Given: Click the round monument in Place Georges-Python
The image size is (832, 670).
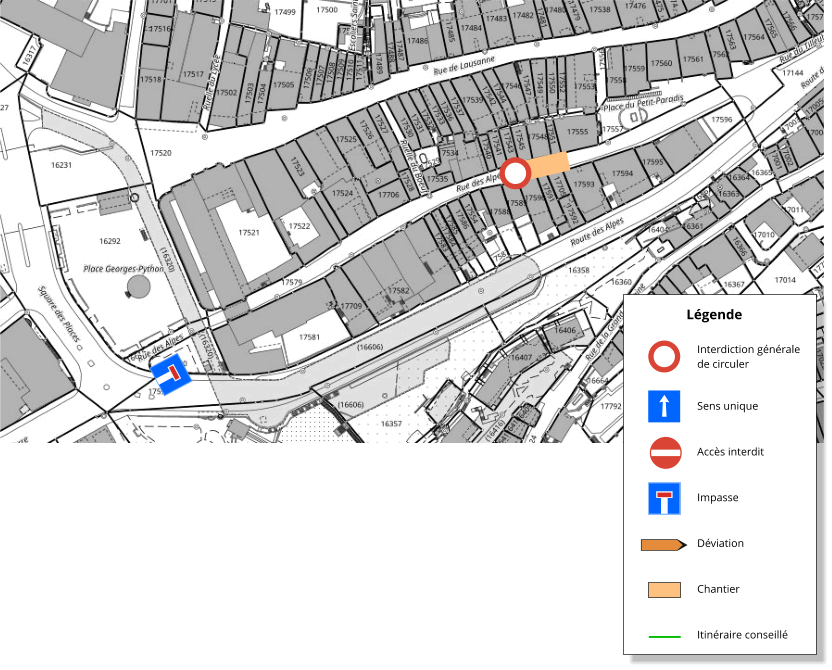Looking at the screenshot, I should [x=137, y=287].
